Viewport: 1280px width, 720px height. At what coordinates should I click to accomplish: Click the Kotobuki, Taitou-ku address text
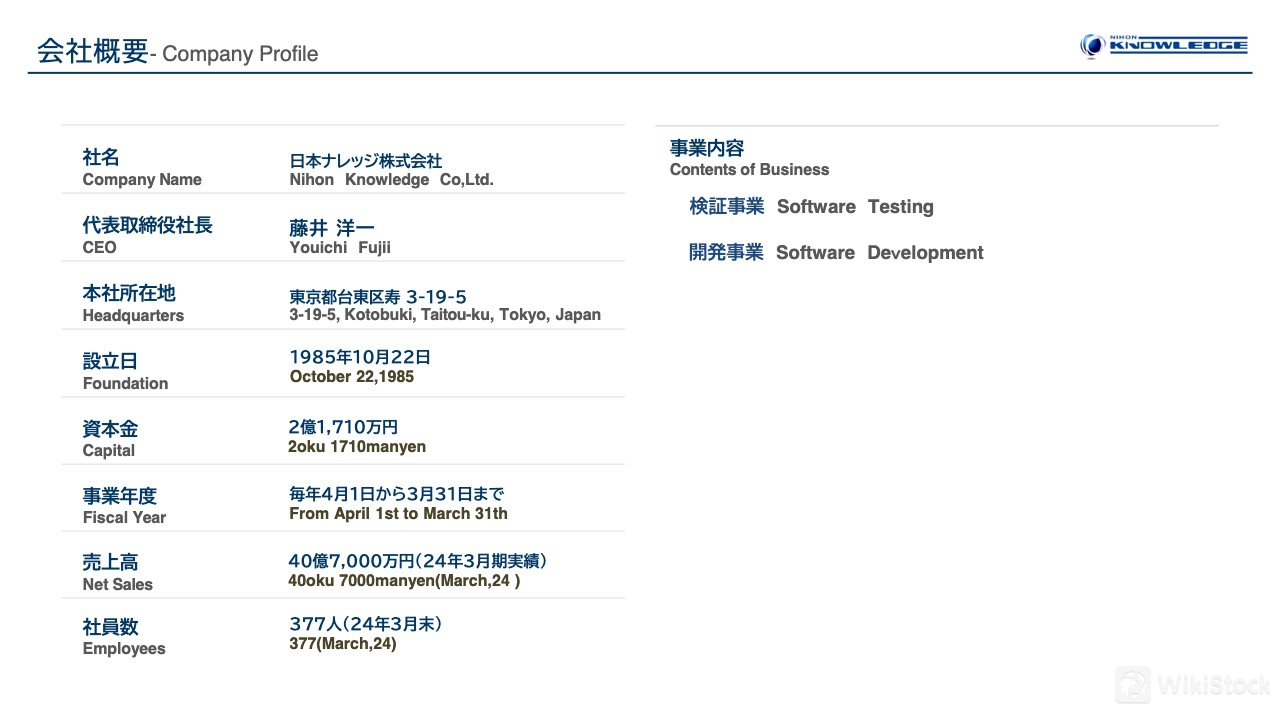[x=445, y=314]
